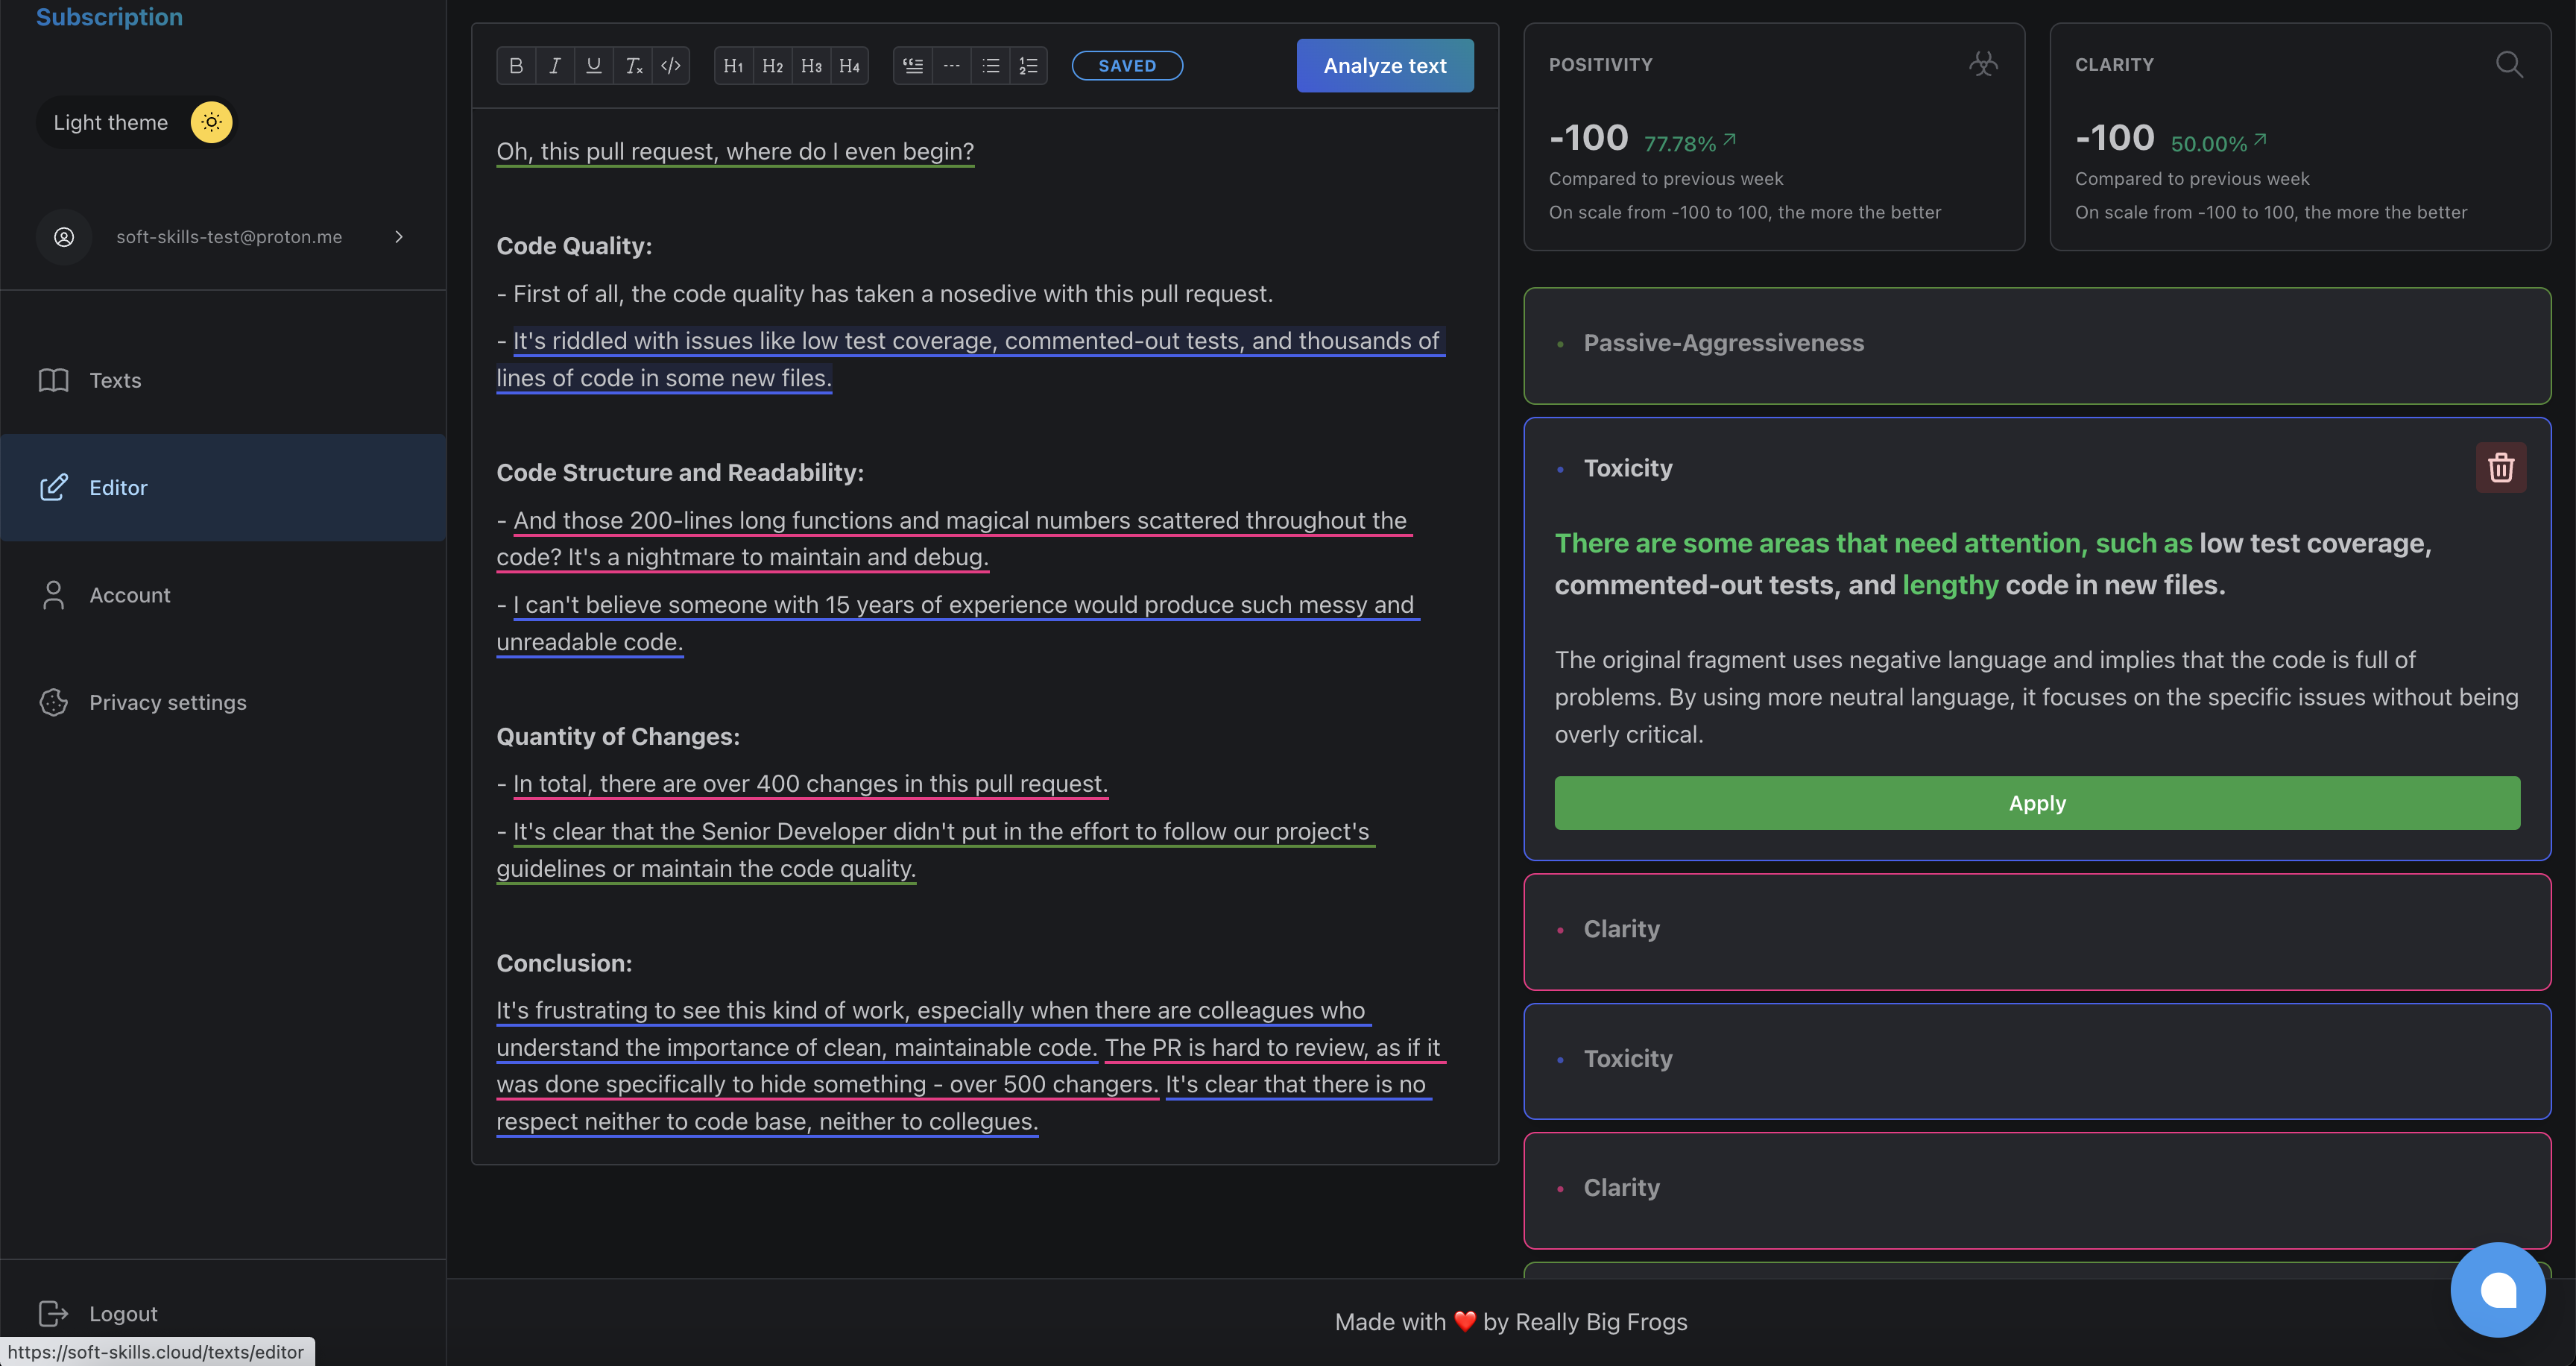The height and width of the screenshot is (1366, 2576).
Task: Click the 'Code Quality:' heading in the editor
Action: point(574,246)
